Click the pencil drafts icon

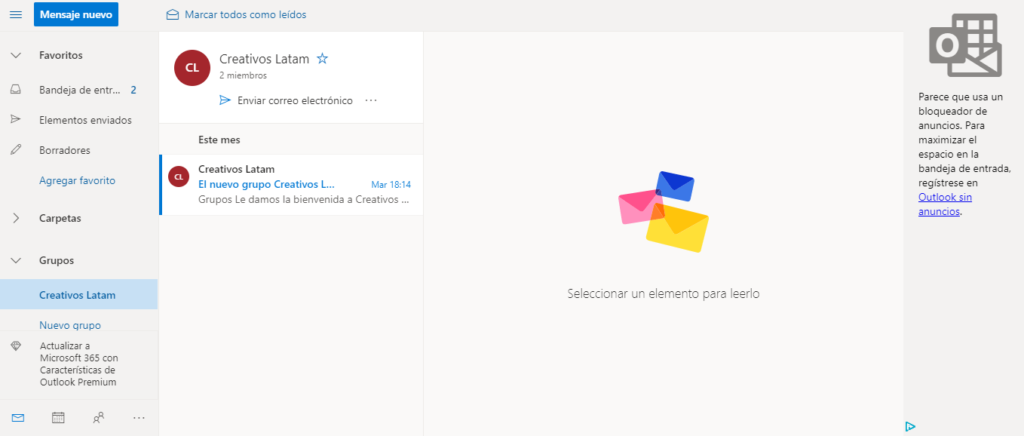click(16, 149)
